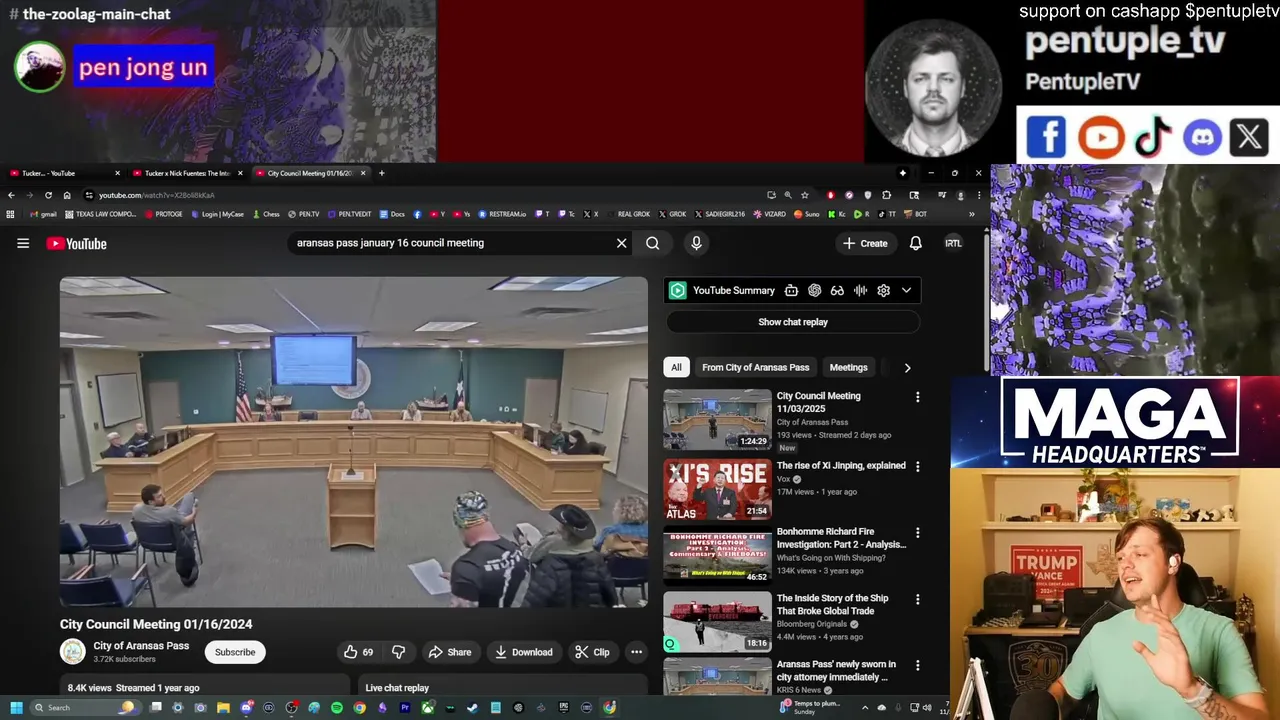The height and width of the screenshot is (720, 1280).
Task: Open options for The rise of Xi Jinping
Action: 917,466
